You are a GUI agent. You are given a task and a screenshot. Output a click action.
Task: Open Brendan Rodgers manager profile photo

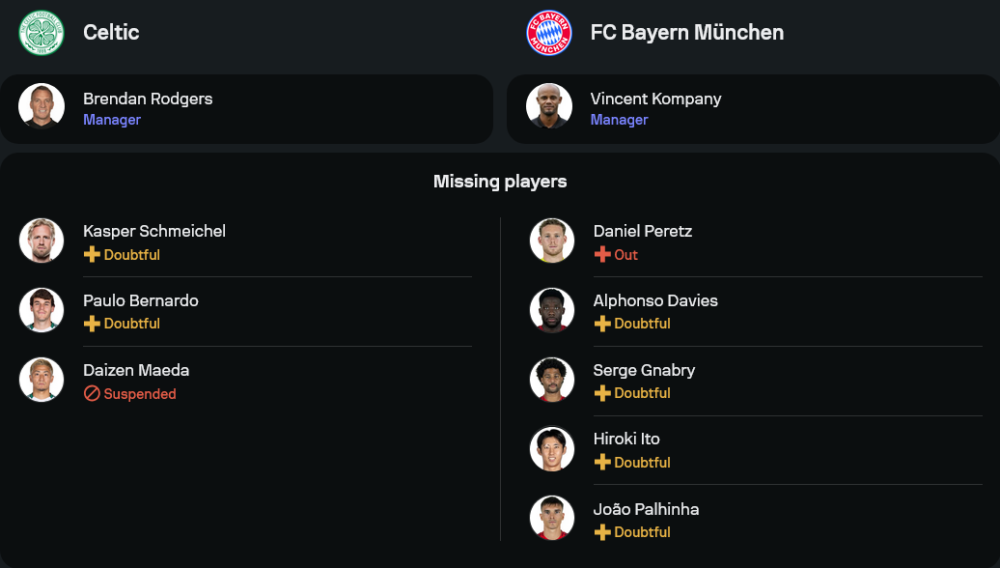(x=41, y=106)
